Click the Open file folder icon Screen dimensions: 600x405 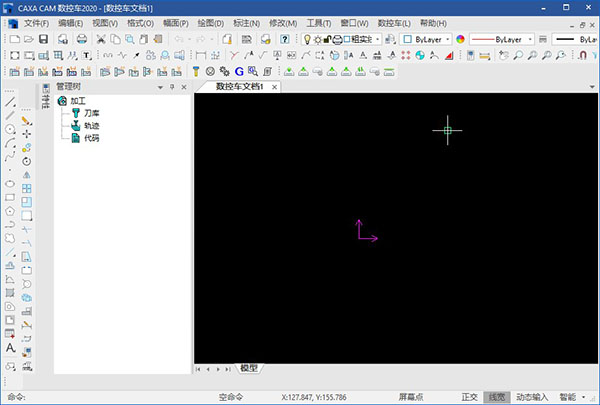(x=29, y=39)
